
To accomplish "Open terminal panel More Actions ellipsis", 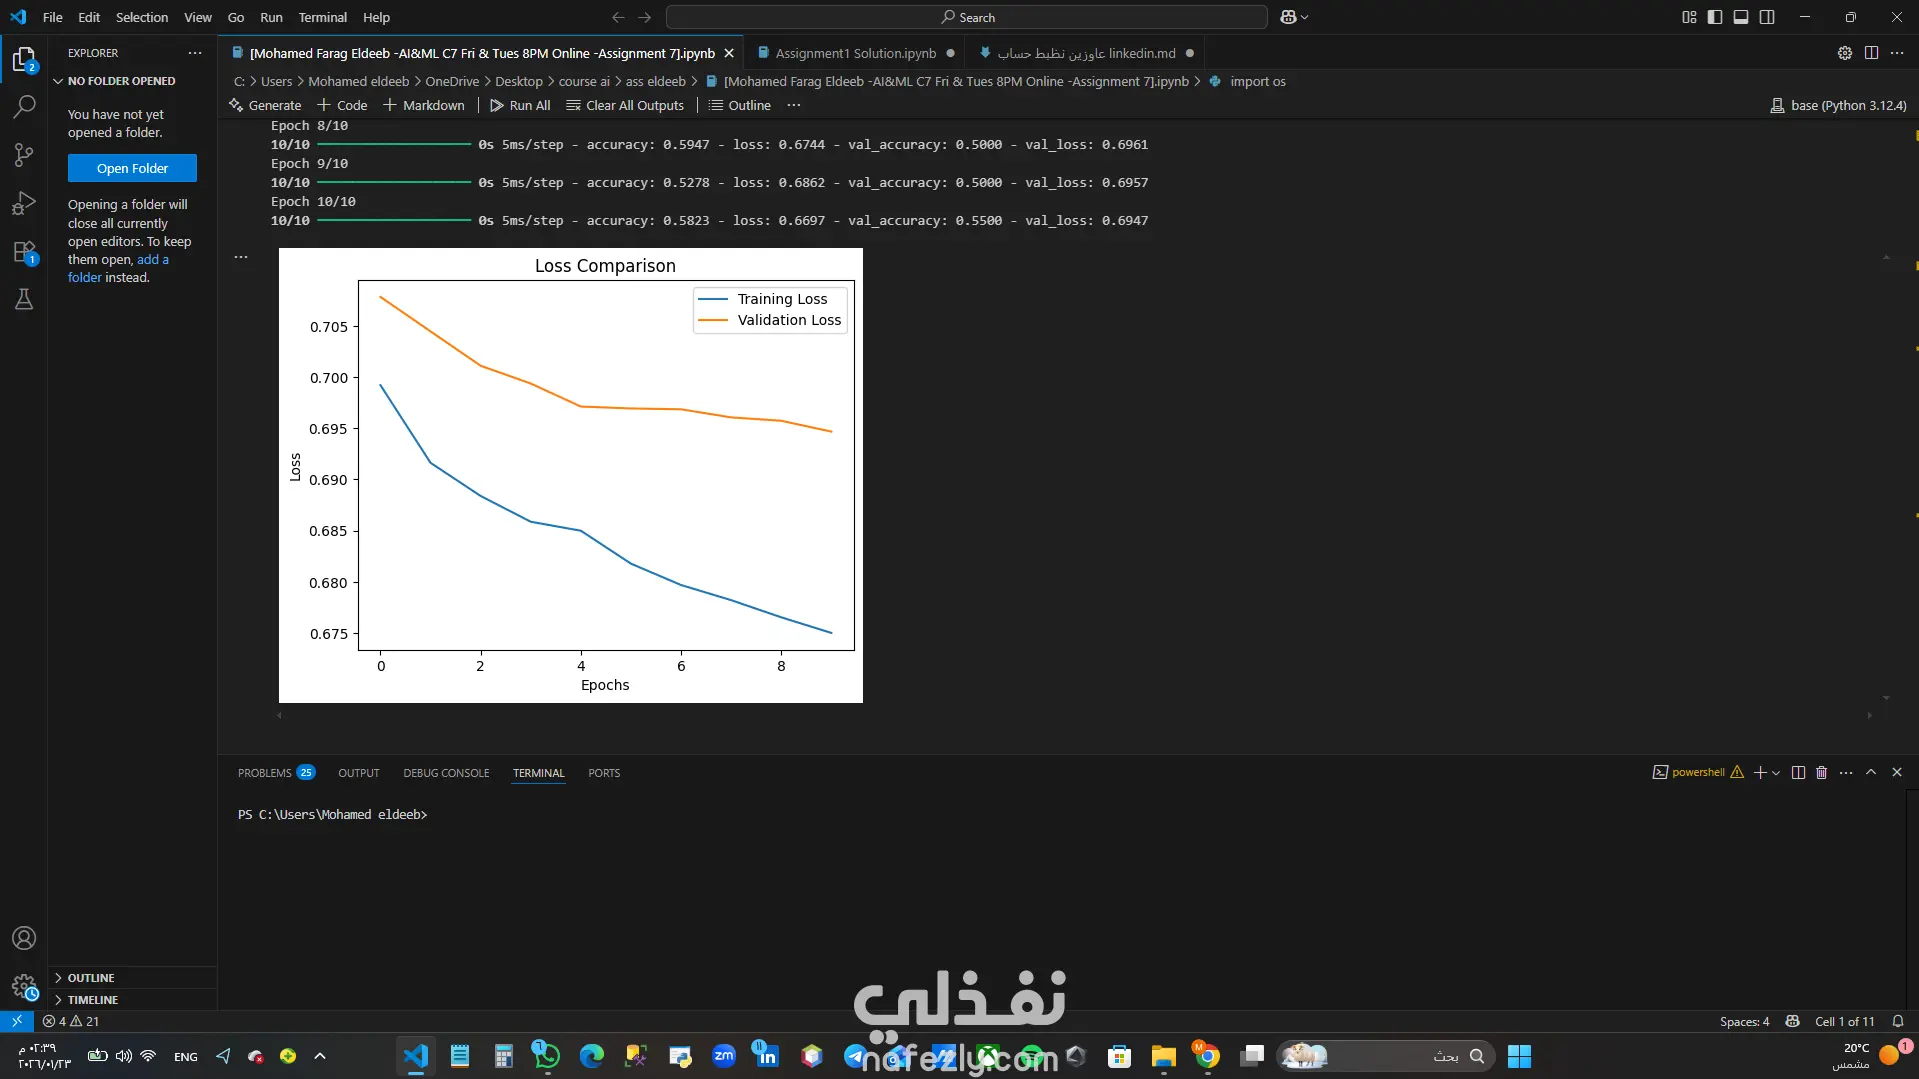I will click(x=1846, y=772).
